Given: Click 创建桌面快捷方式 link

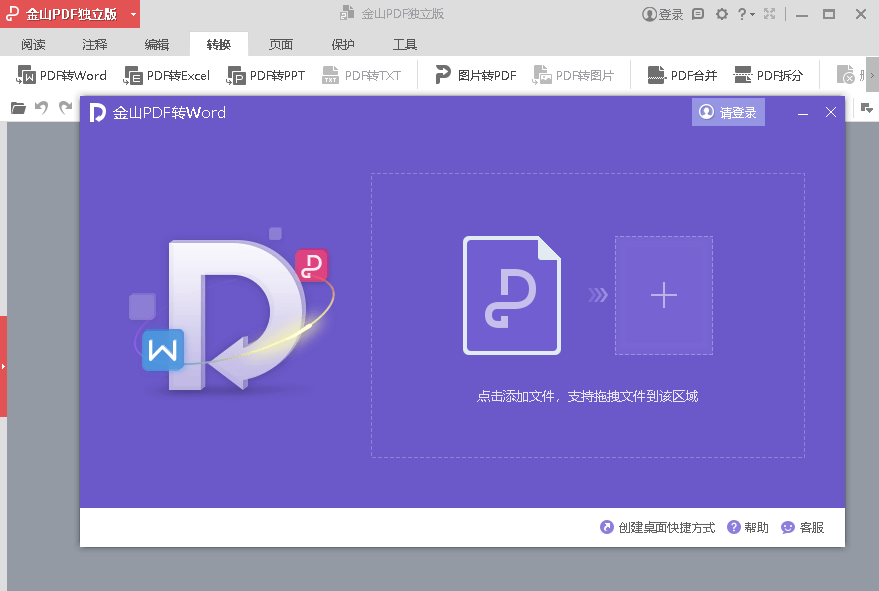Looking at the screenshot, I should 658,527.
